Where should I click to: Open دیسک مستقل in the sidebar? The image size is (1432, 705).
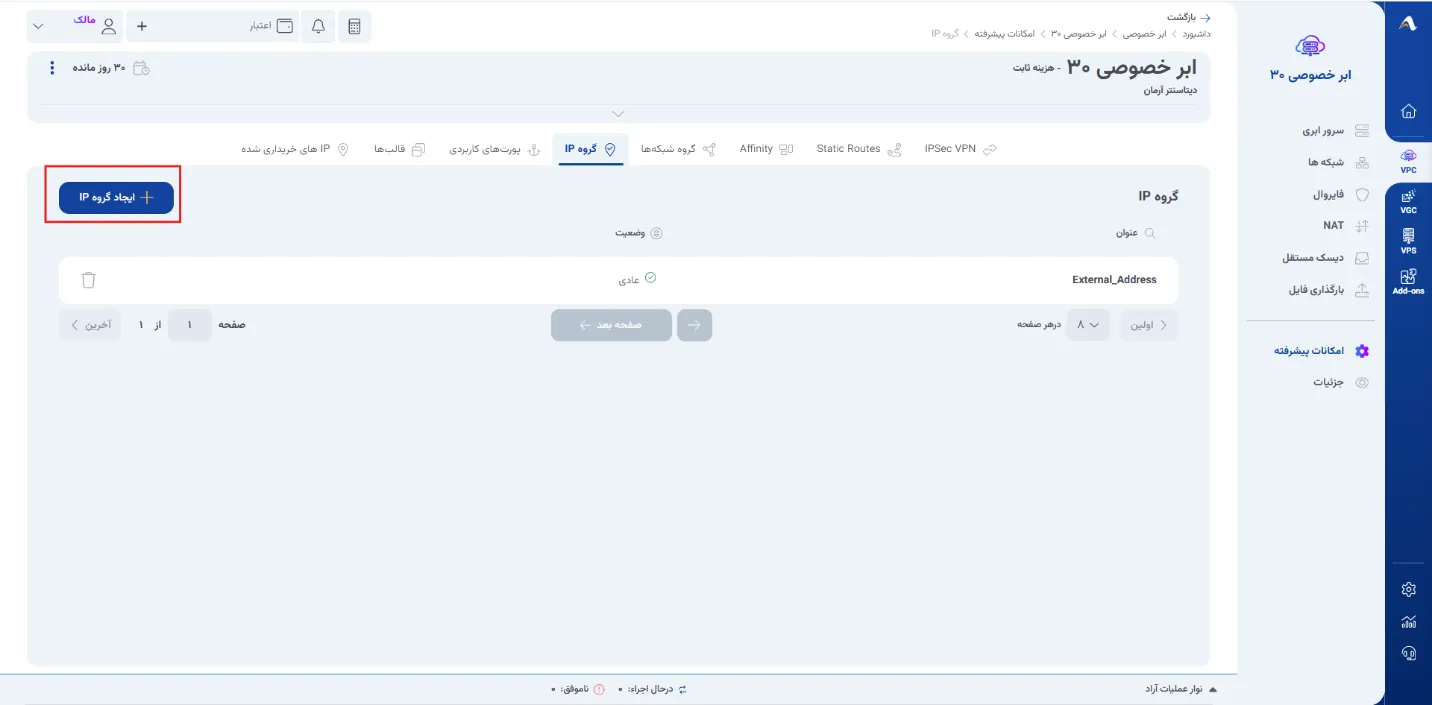[x=1325, y=258]
